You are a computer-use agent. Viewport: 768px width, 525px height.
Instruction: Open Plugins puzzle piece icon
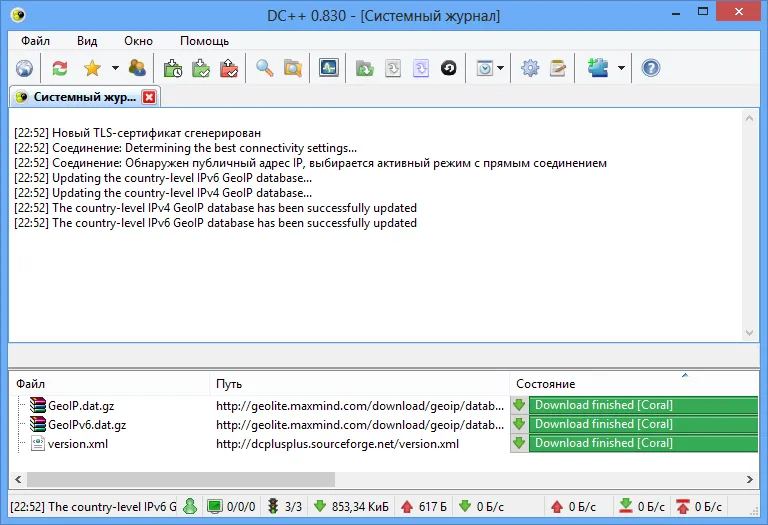tap(598, 68)
